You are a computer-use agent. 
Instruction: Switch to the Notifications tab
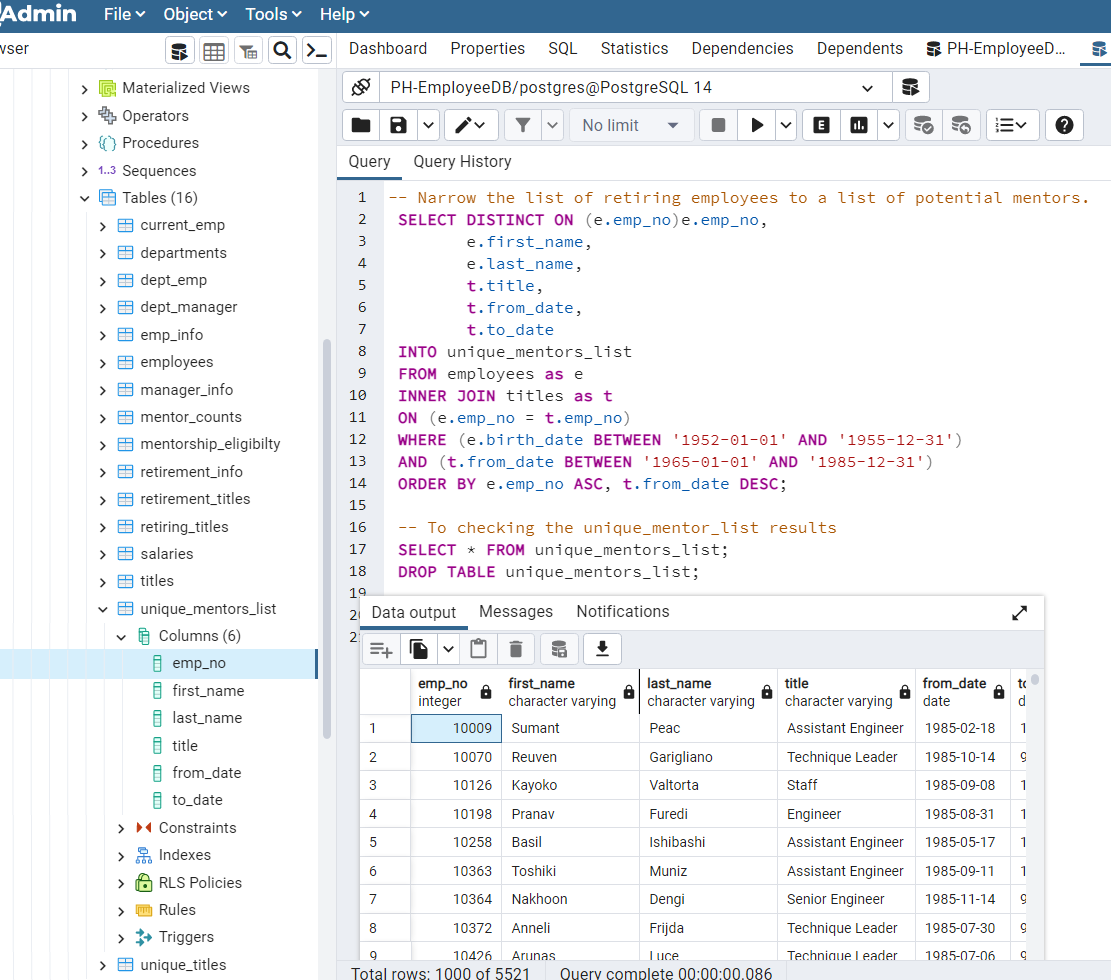(623, 612)
